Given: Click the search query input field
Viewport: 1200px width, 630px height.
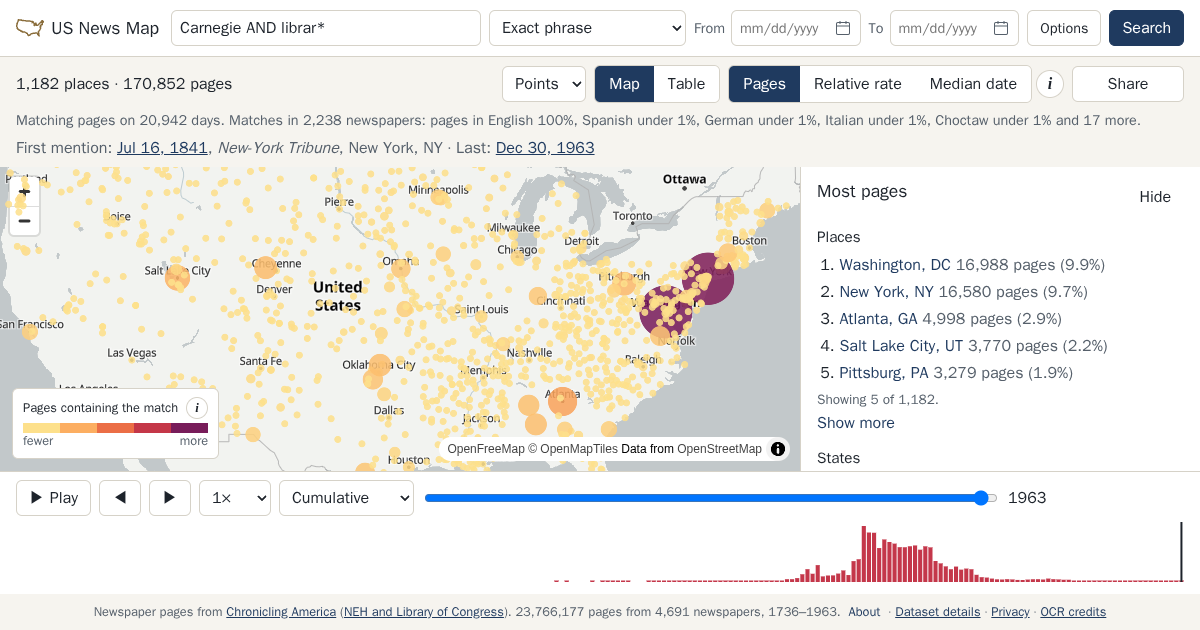Looking at the screenshot, I should [x=326, y=28].
